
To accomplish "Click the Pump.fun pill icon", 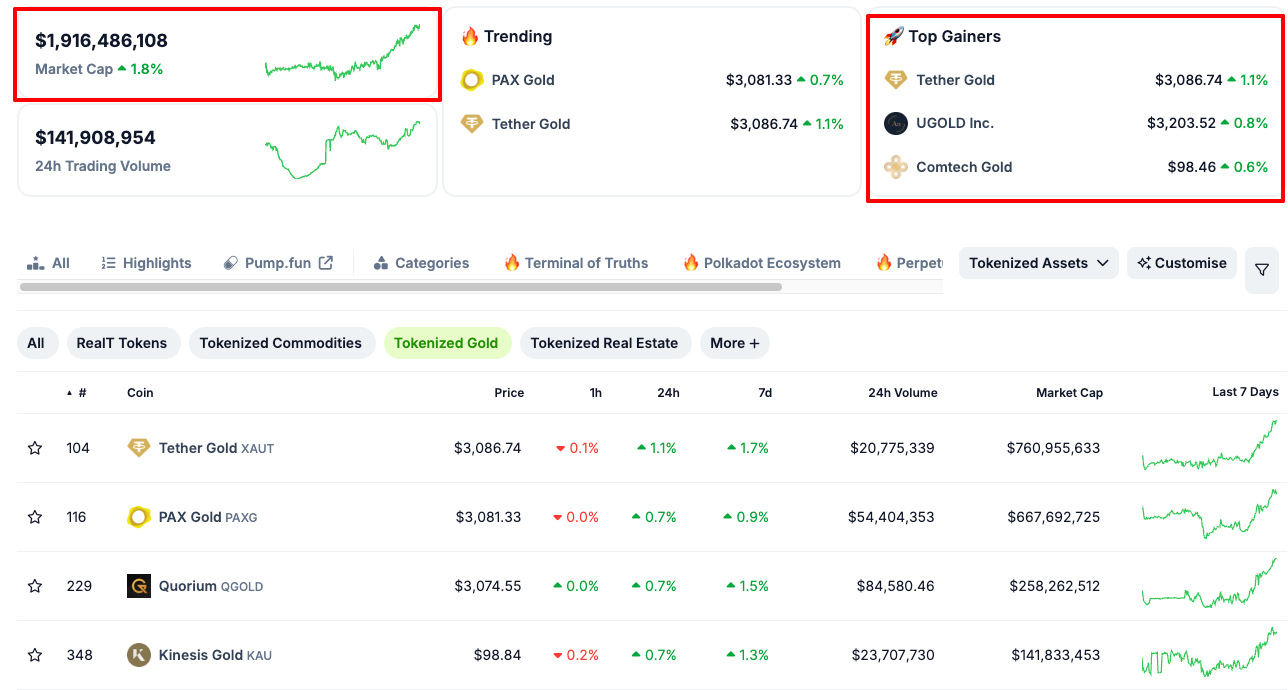I will (x=230, y=263).
